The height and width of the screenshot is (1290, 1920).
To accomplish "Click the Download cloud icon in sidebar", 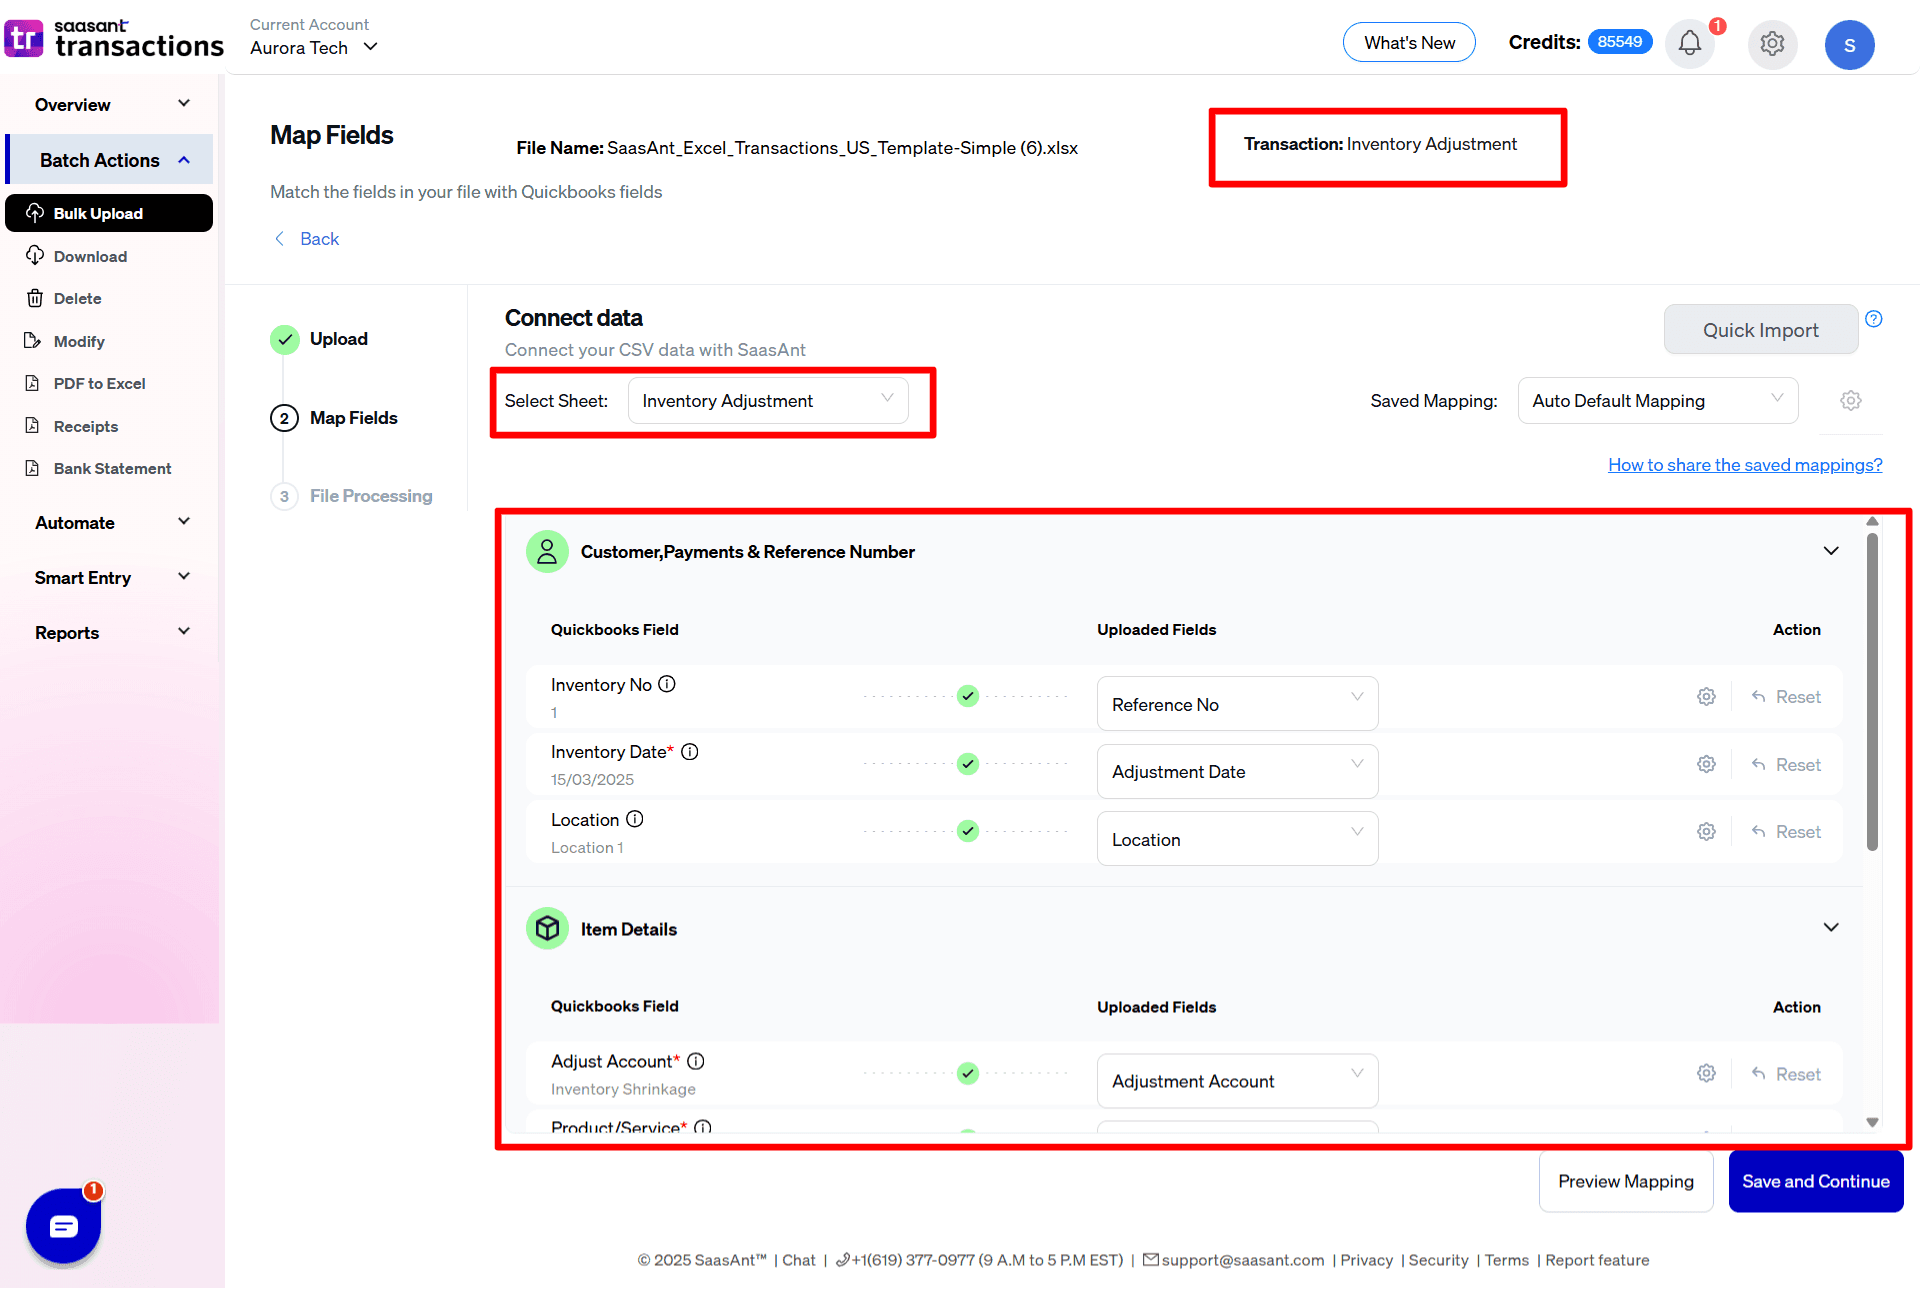I will [35, 256].
